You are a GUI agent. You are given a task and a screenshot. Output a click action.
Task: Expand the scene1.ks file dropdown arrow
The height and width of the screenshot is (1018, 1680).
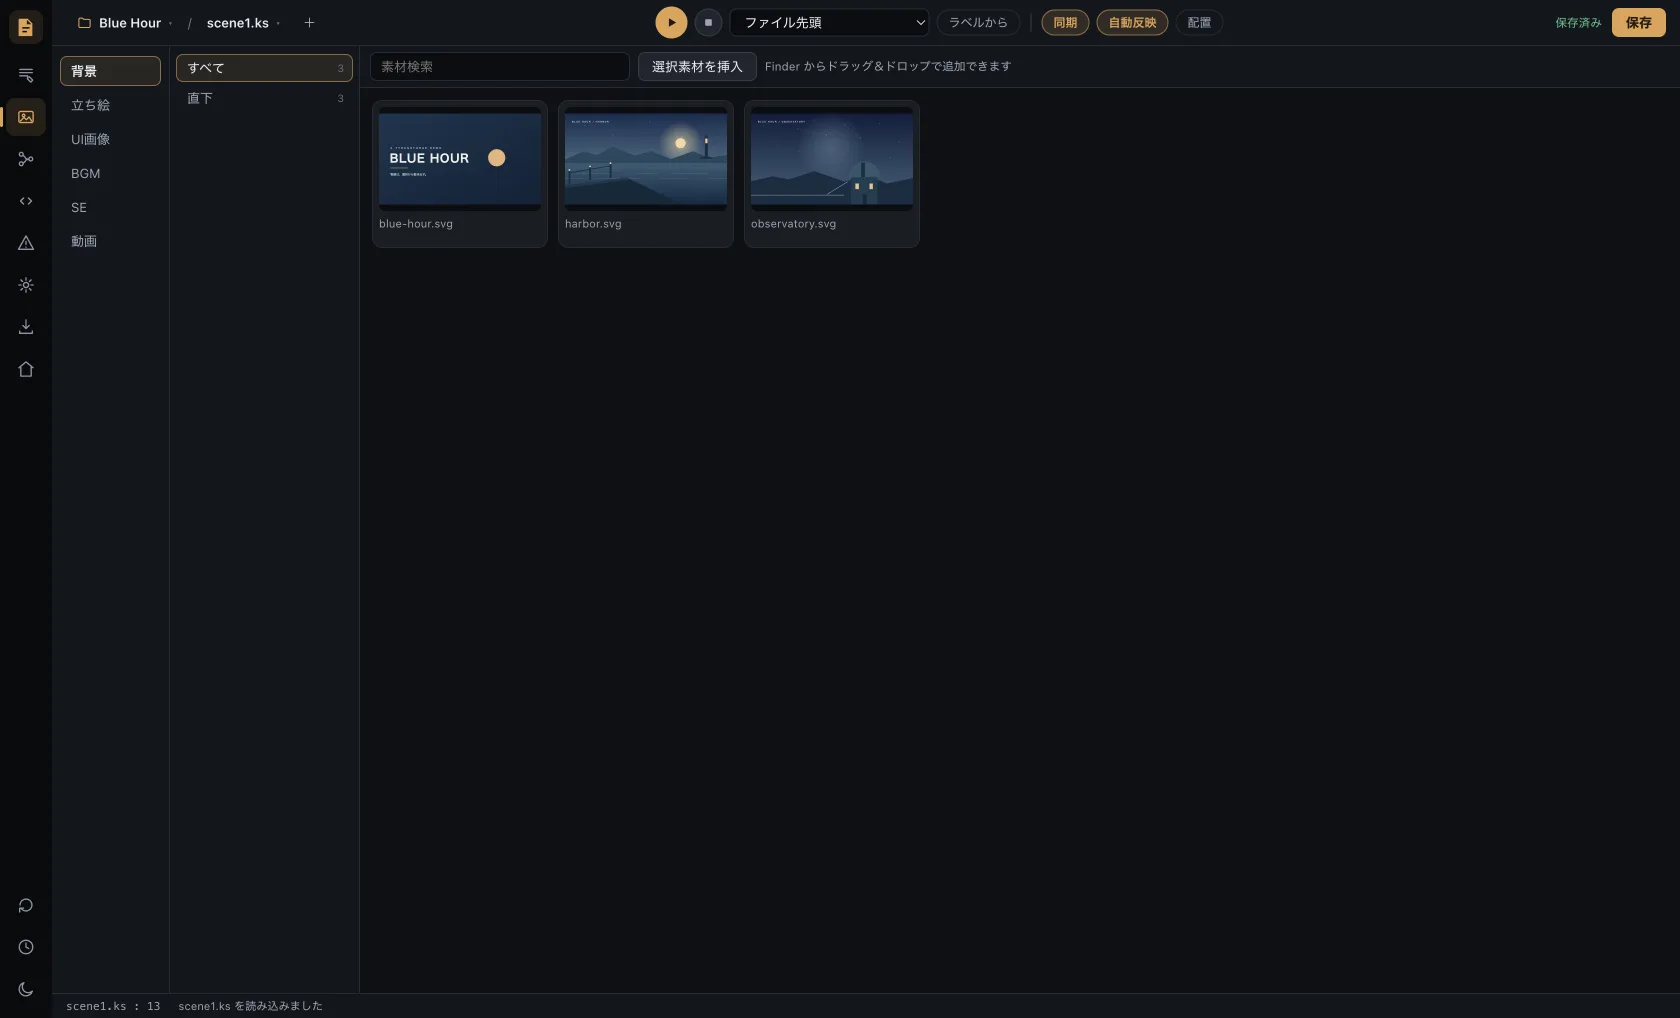(x=278, y=23)
